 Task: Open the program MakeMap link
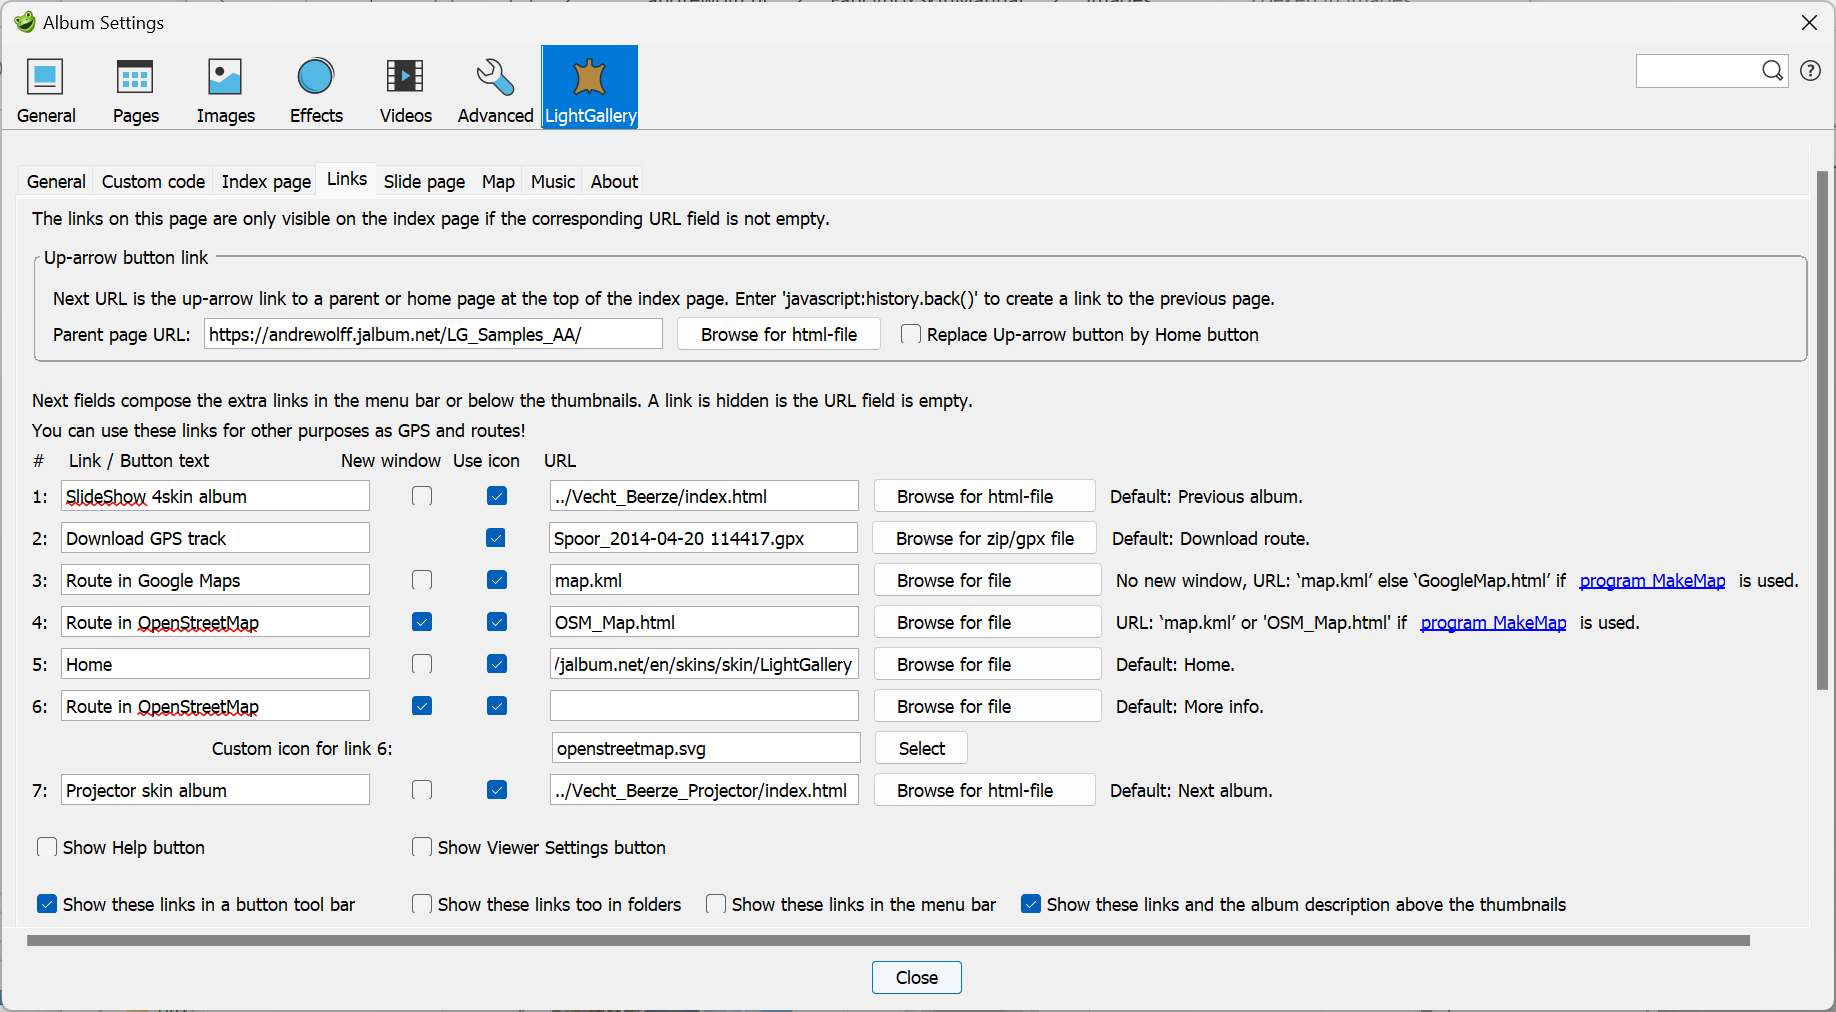click(1652, 580)
